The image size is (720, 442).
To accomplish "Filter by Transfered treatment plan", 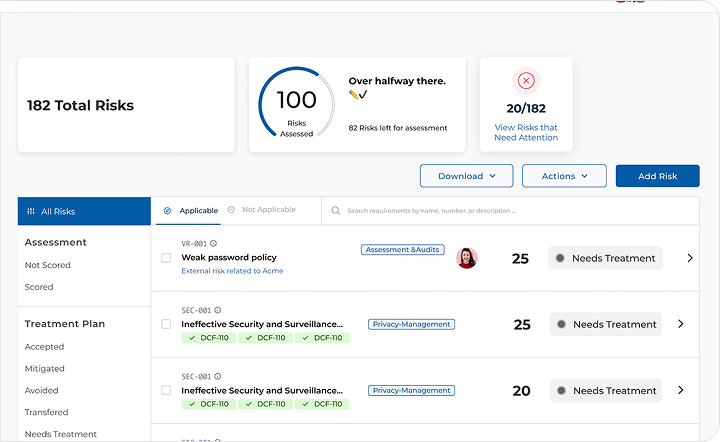I will click(46, 412).
